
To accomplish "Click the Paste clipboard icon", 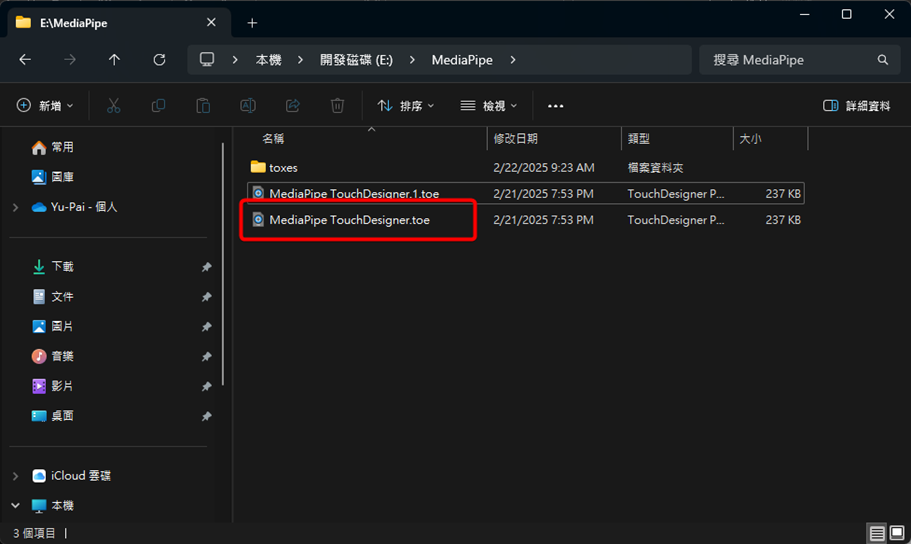I will (203, 106).
